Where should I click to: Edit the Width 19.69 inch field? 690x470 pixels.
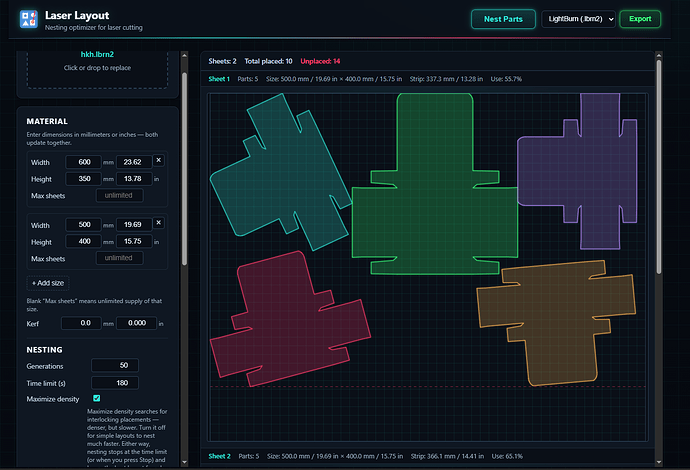point(134,224)
